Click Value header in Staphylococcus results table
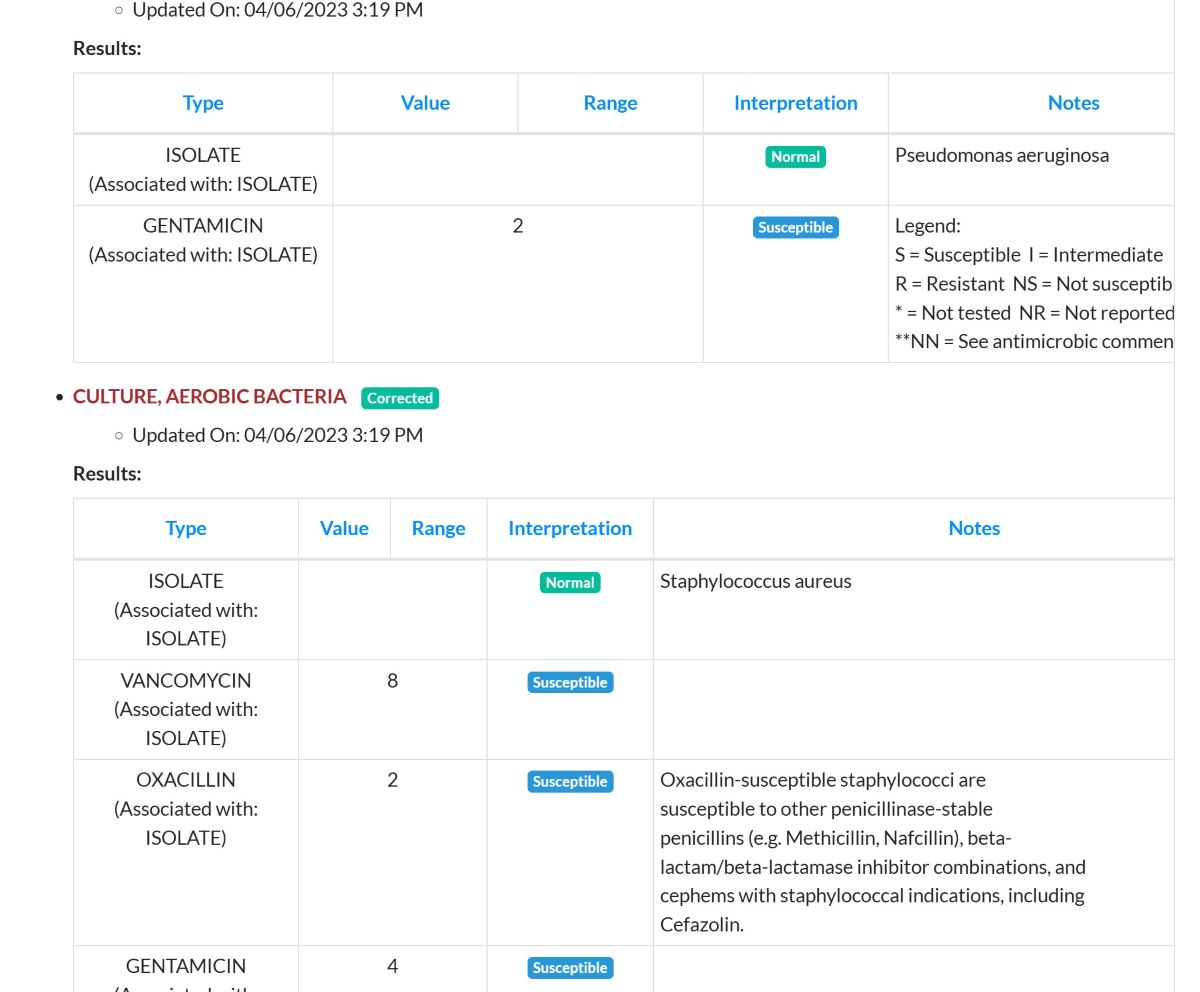The image size is (1200, 992). [344, 528]
